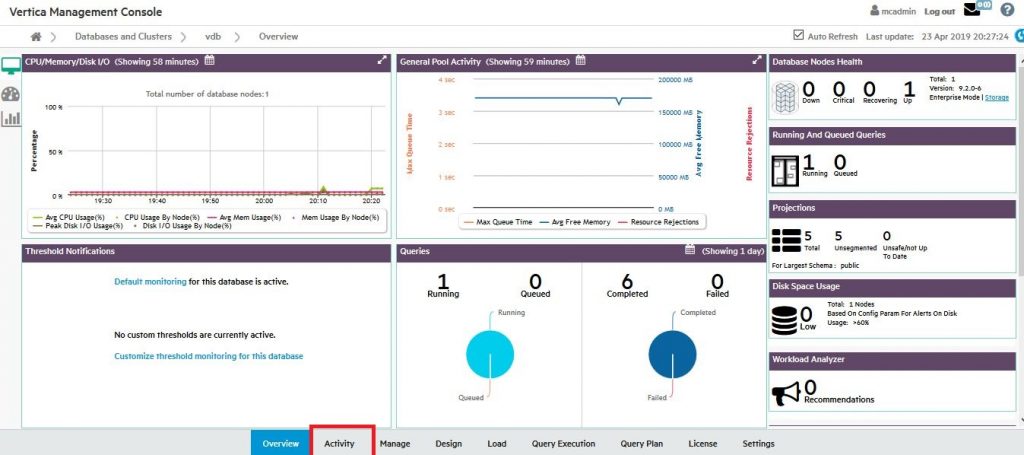Viewport: 1024px width, 455px height.
Task: Switch to the Query Plan tab
Action: 641,443
